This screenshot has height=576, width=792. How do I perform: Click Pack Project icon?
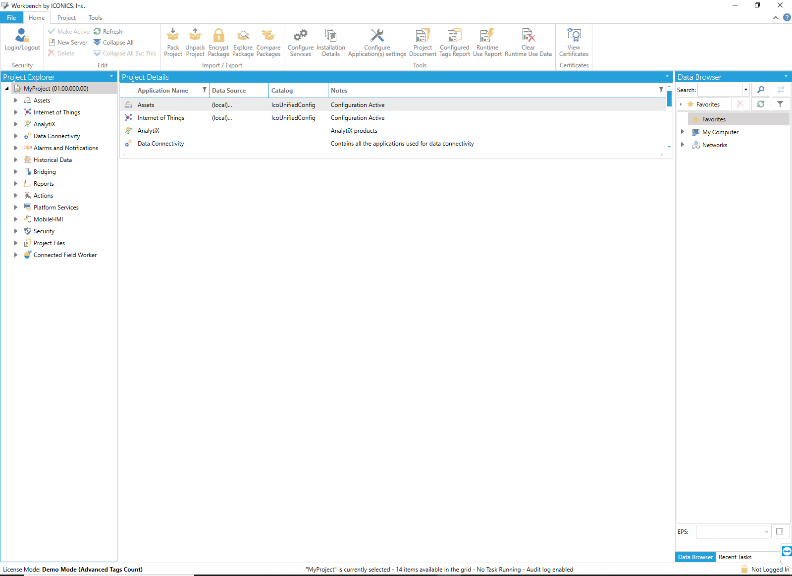click(173, 42)
